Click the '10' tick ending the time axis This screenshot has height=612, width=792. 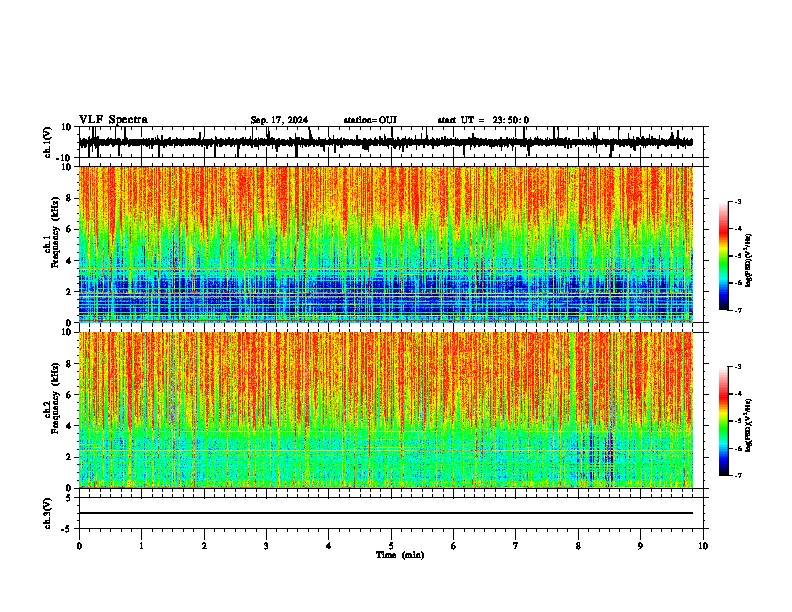coord(703,546)
